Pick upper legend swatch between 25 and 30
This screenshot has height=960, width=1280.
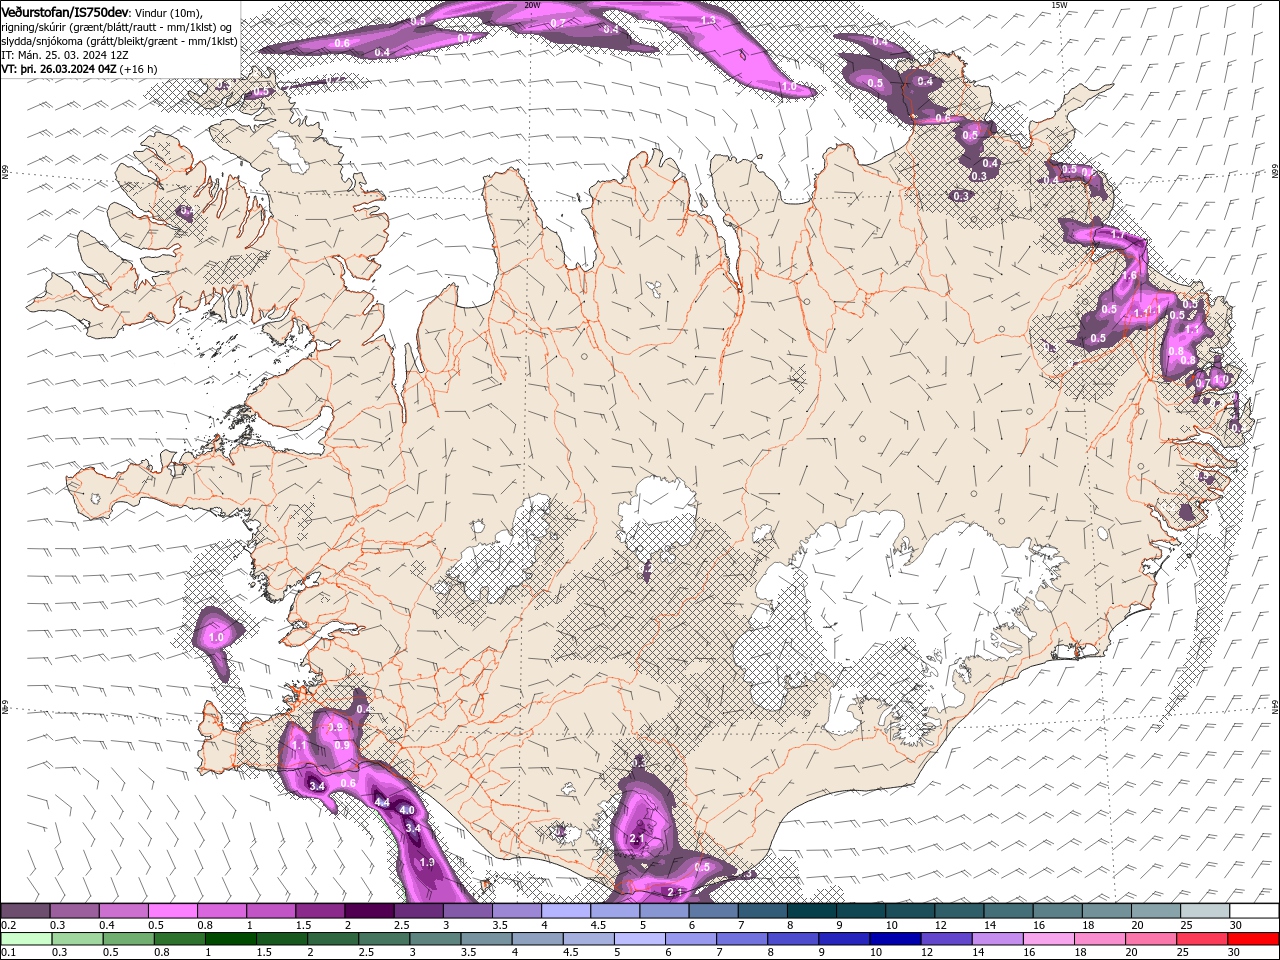coord(1206,911)
